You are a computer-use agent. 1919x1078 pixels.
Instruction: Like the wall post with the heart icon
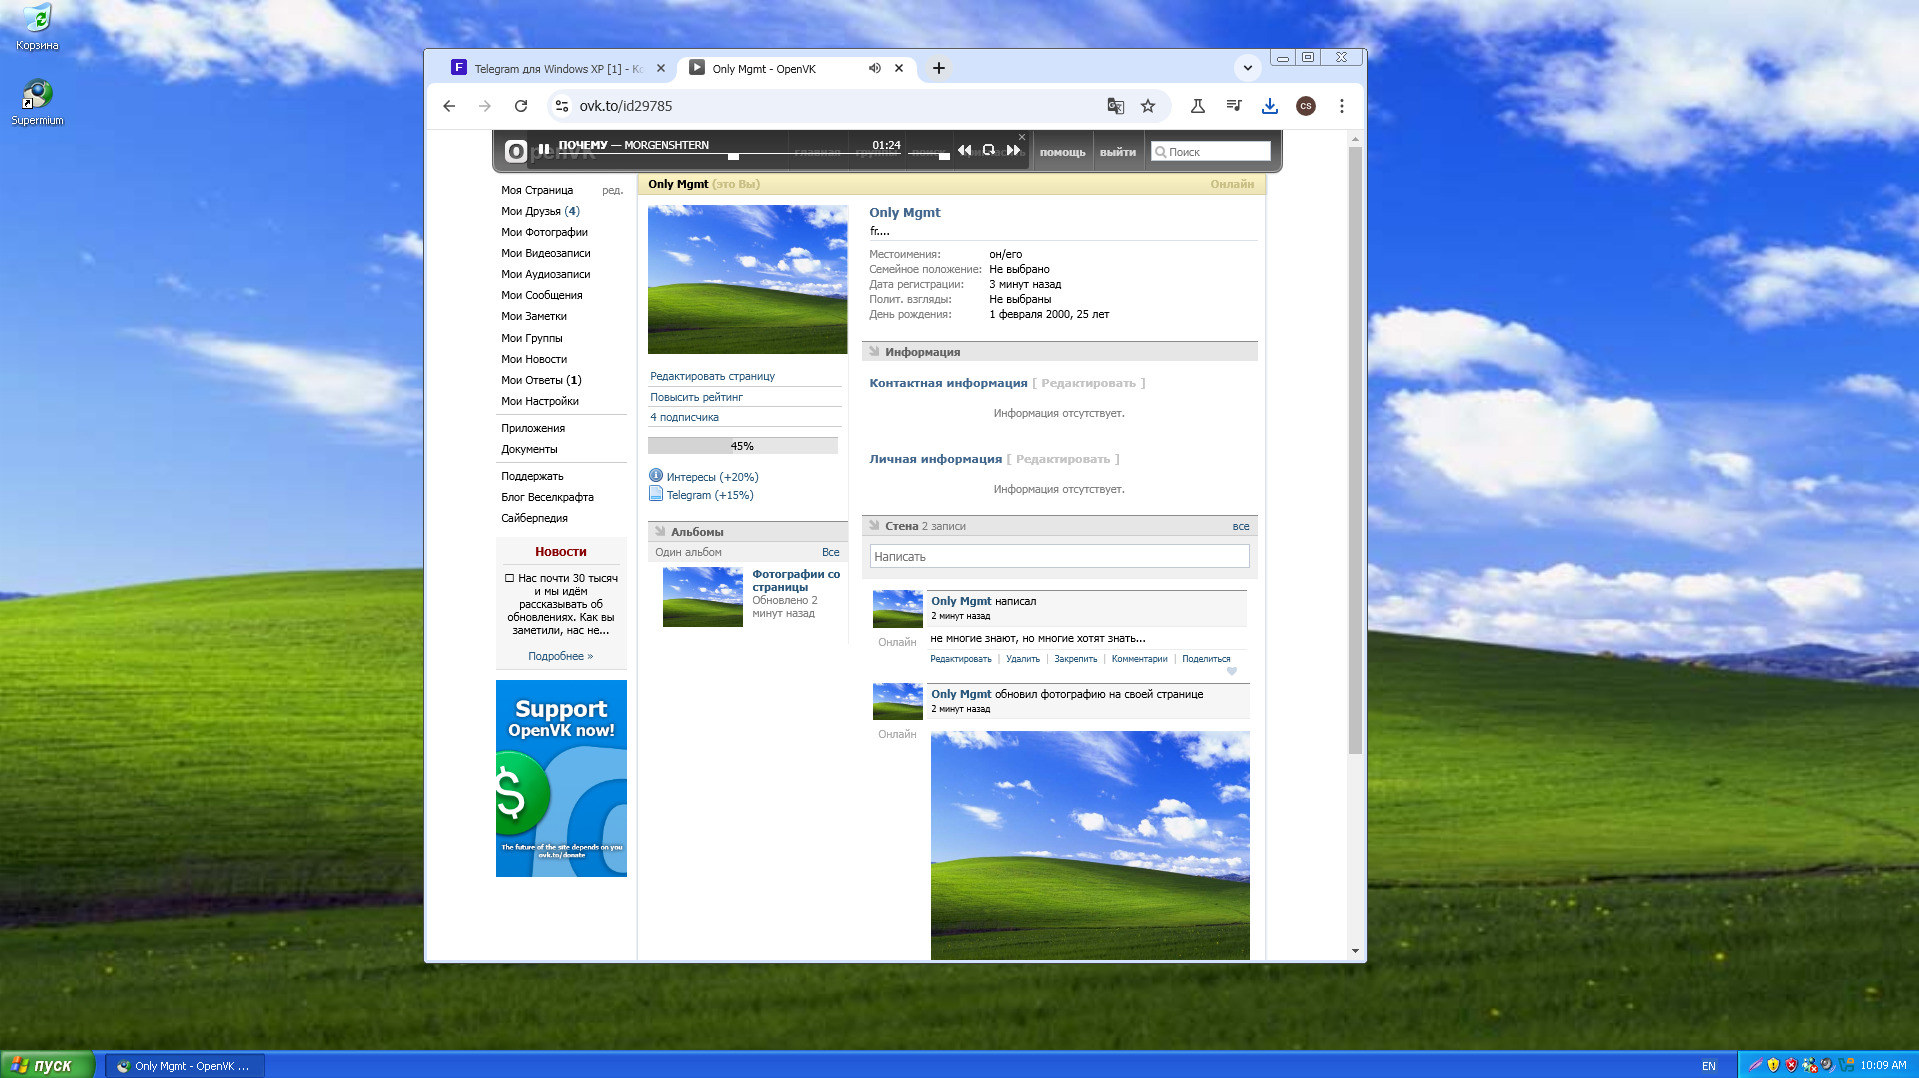[1232, 671]
